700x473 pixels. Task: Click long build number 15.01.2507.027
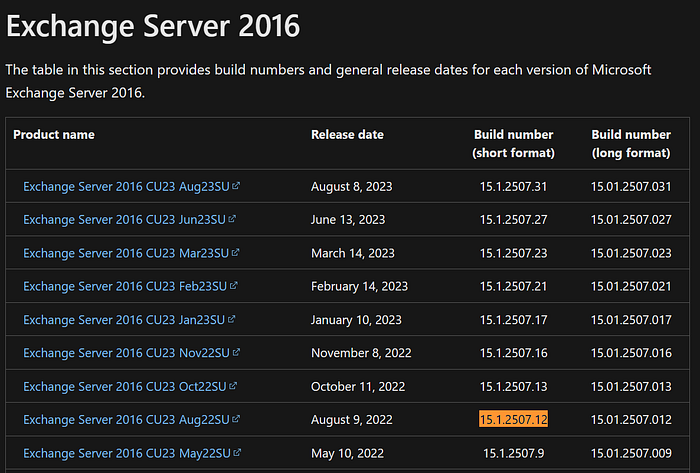[x=631, y=220]
